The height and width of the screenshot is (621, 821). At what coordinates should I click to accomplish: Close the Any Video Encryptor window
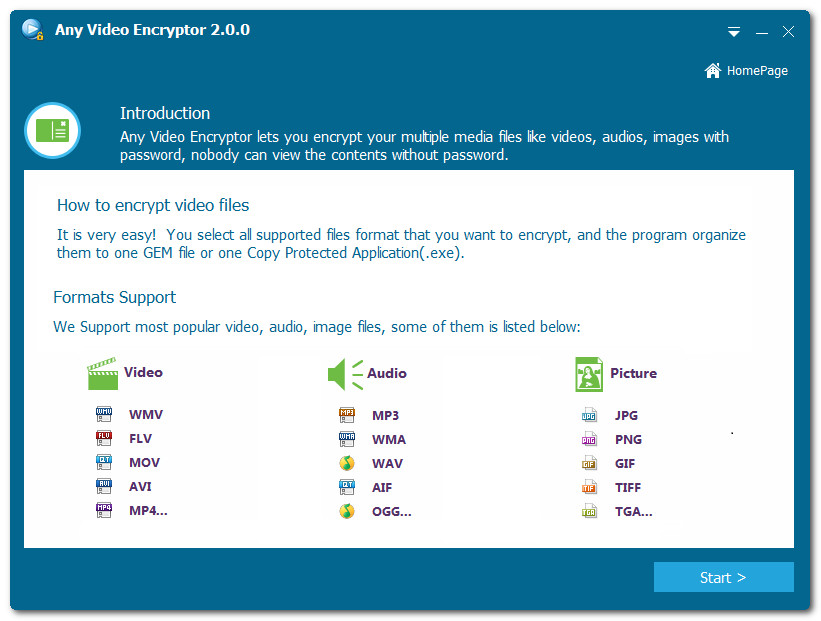pyautogui.click(x=789, y=32)
